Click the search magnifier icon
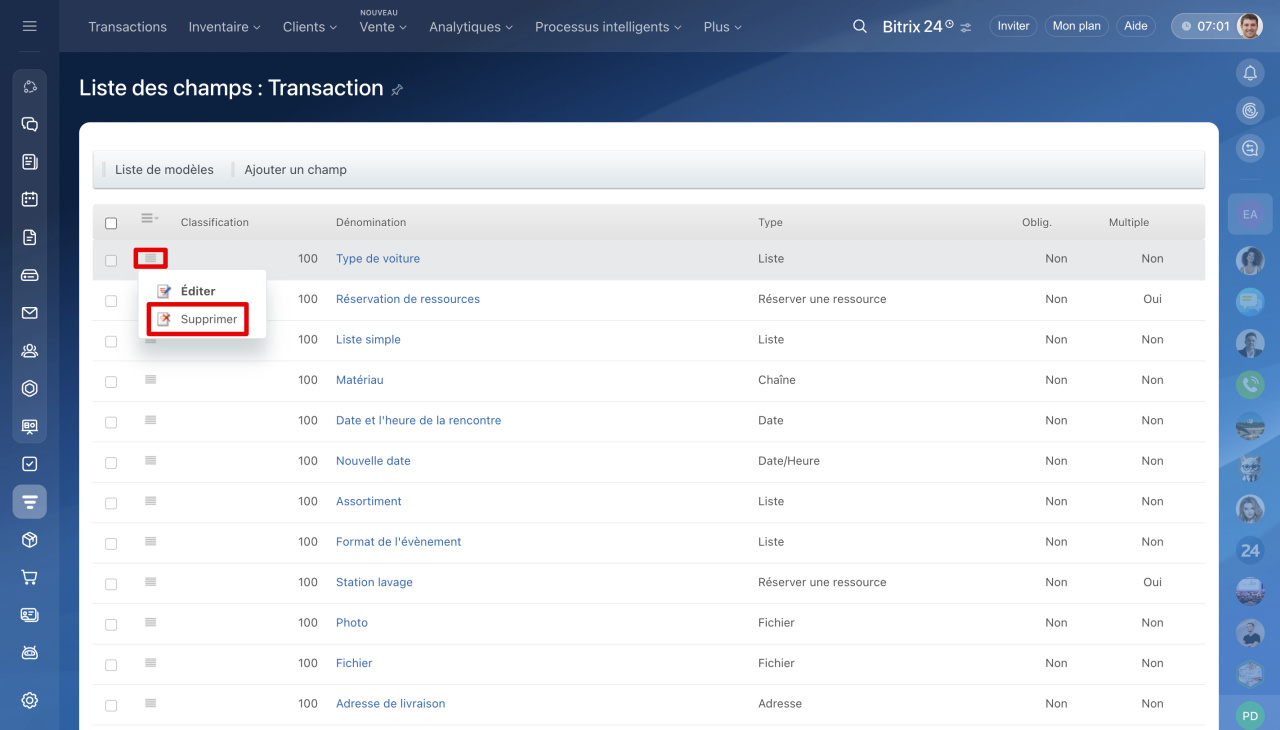The width and height of the screenshot is (1280, 730). tap(860, 26)
